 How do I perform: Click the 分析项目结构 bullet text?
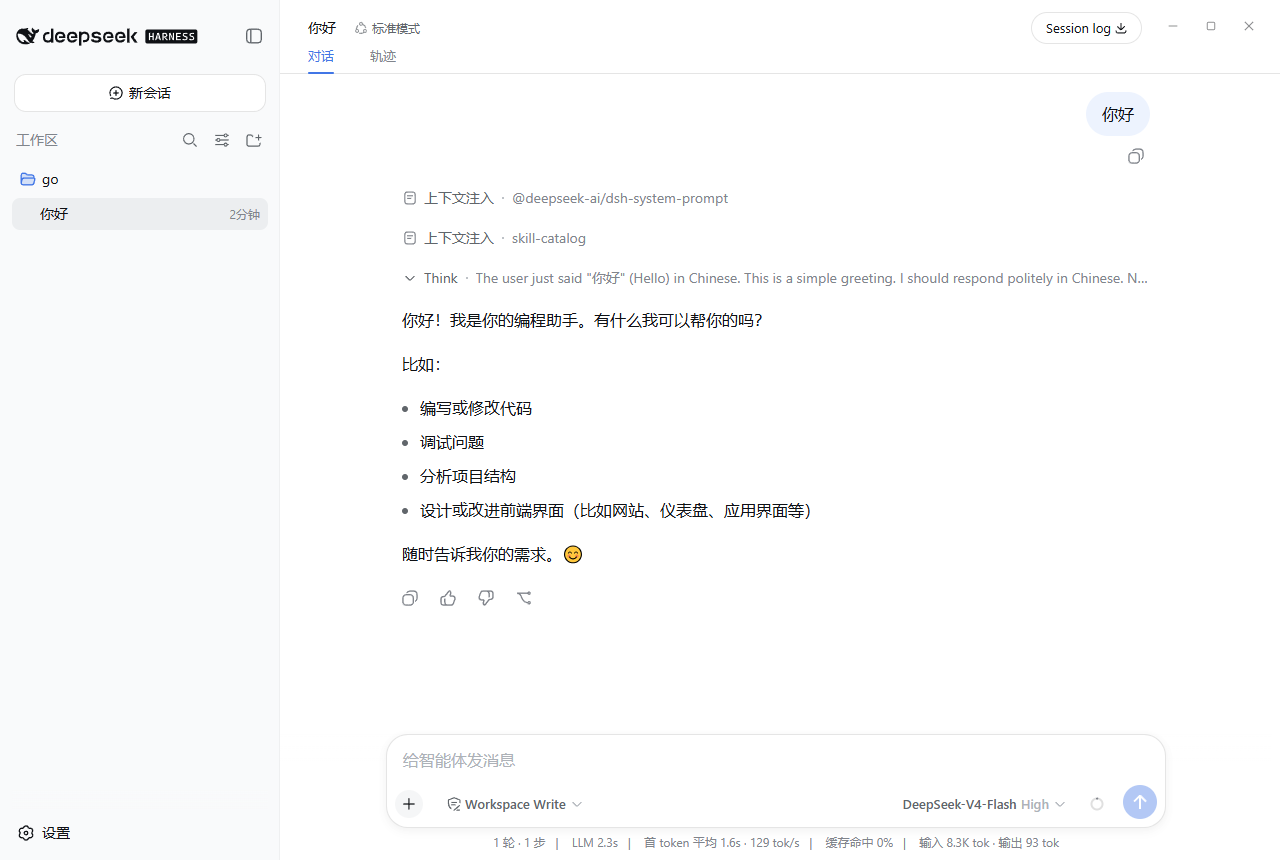click(468, 476)
